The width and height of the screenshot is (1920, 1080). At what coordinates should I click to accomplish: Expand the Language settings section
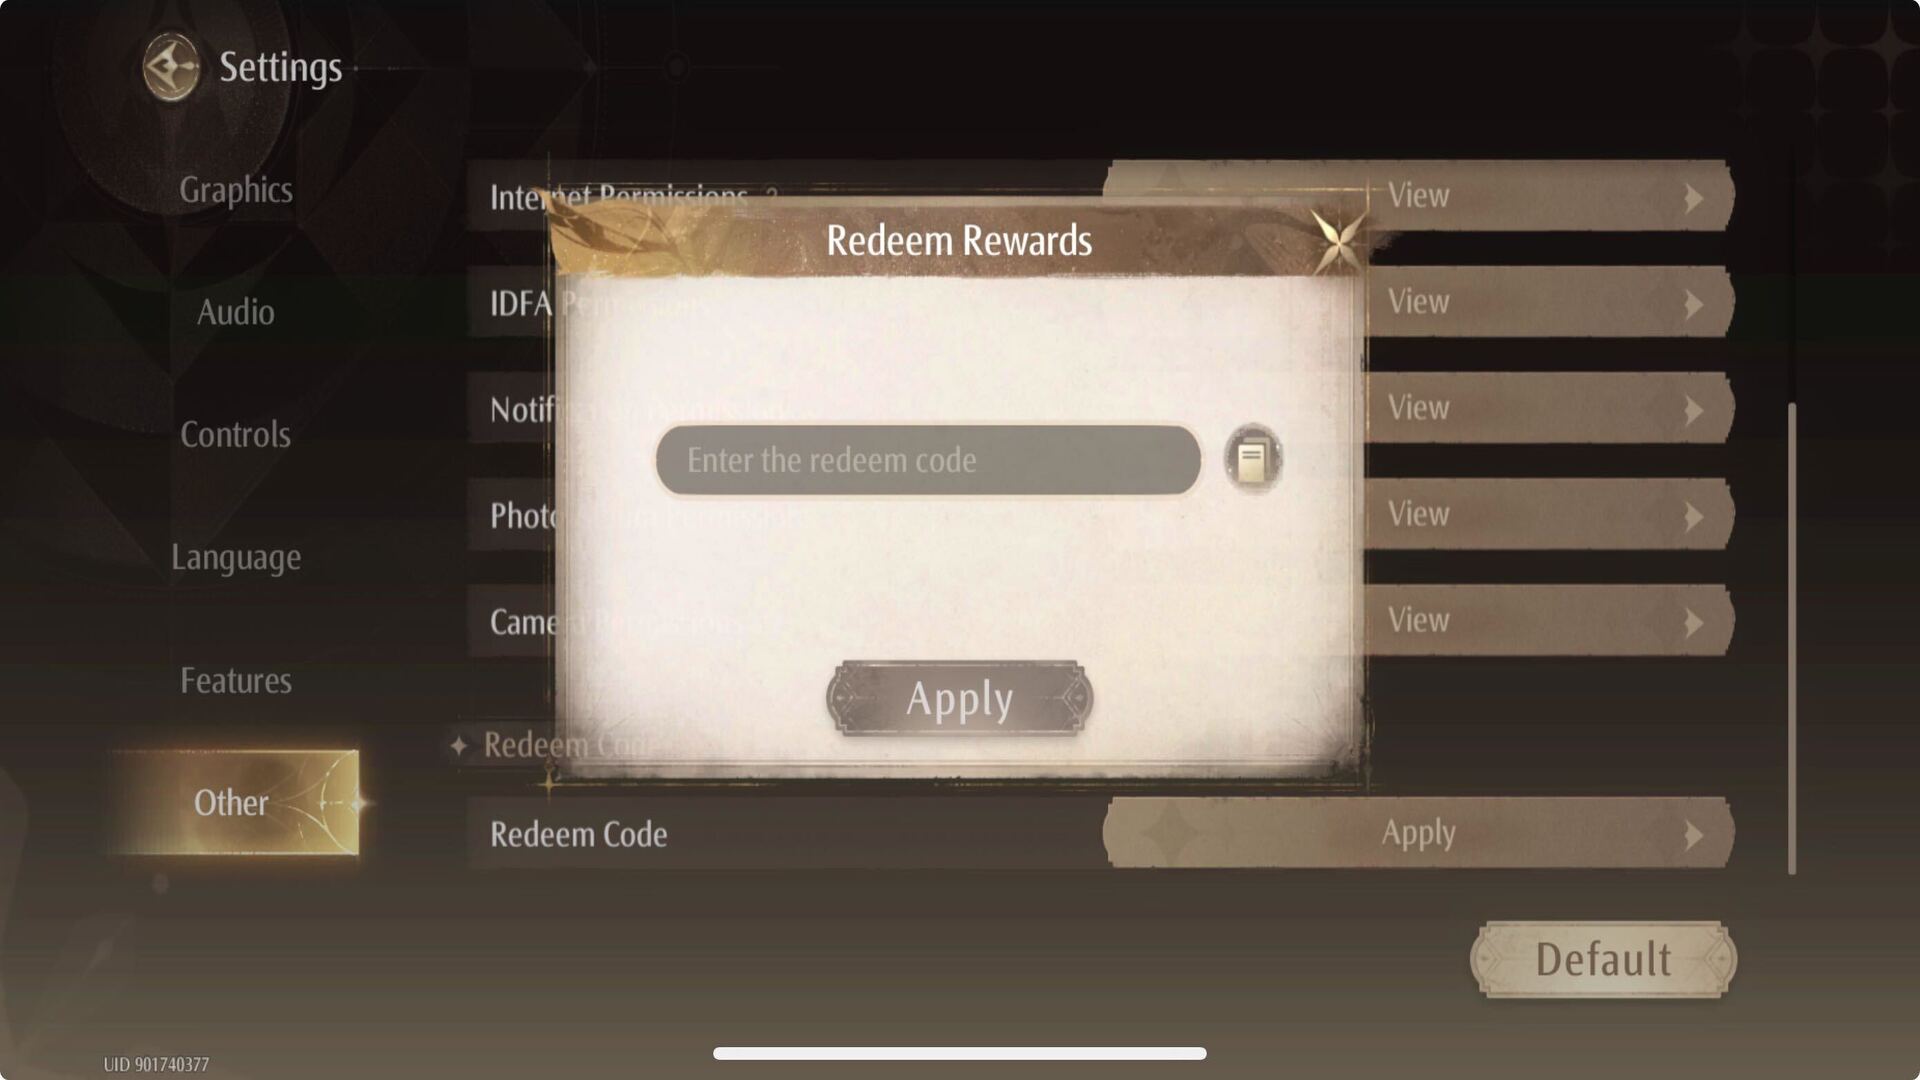point(236,556)
